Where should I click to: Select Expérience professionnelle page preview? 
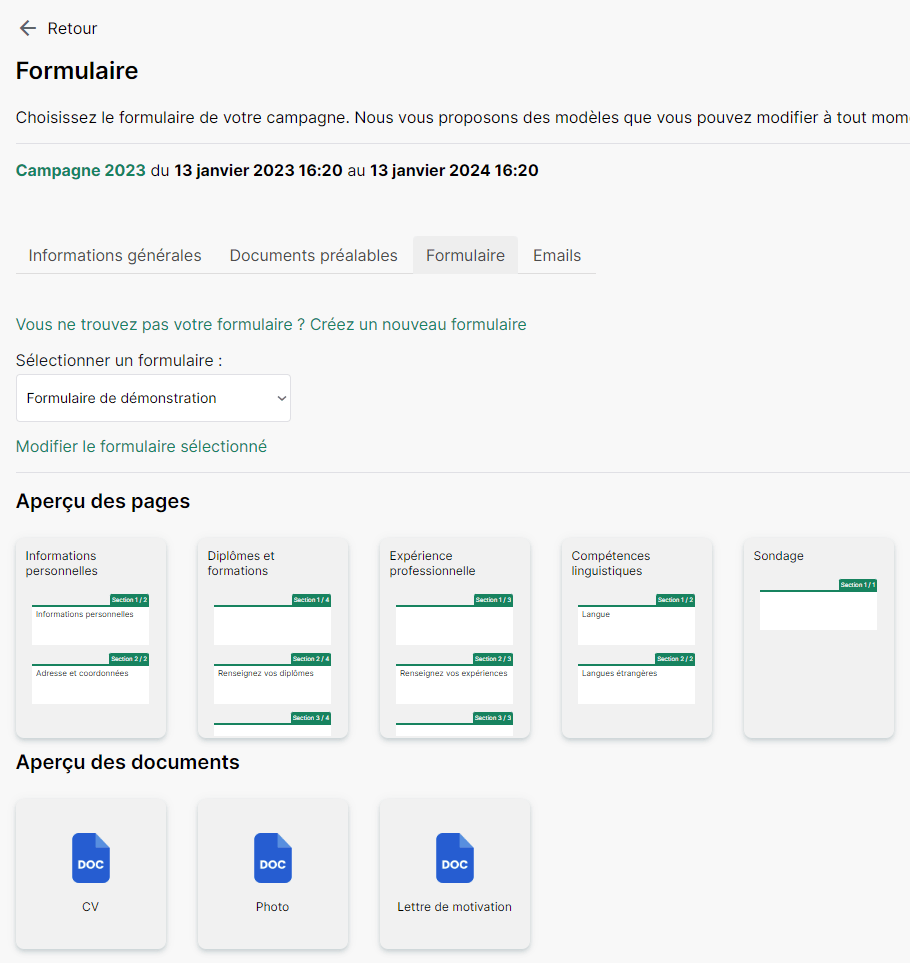pyautogui.click(x=455, y=638)
